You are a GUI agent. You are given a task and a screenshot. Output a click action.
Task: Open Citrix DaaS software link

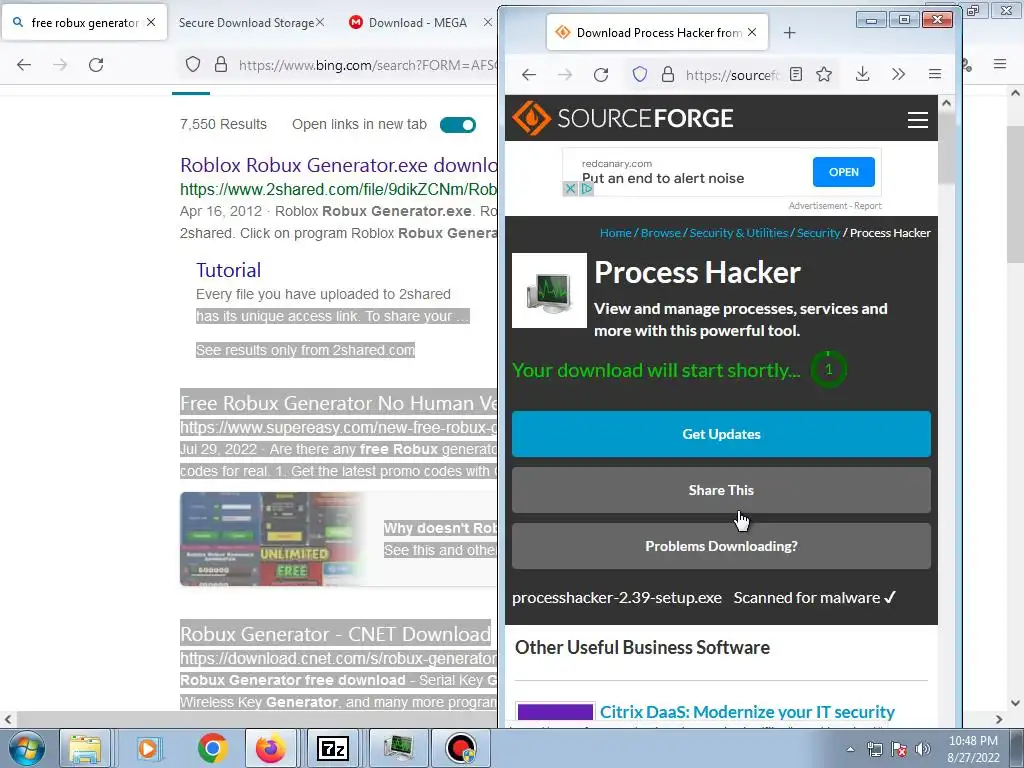tap(747, 712)
